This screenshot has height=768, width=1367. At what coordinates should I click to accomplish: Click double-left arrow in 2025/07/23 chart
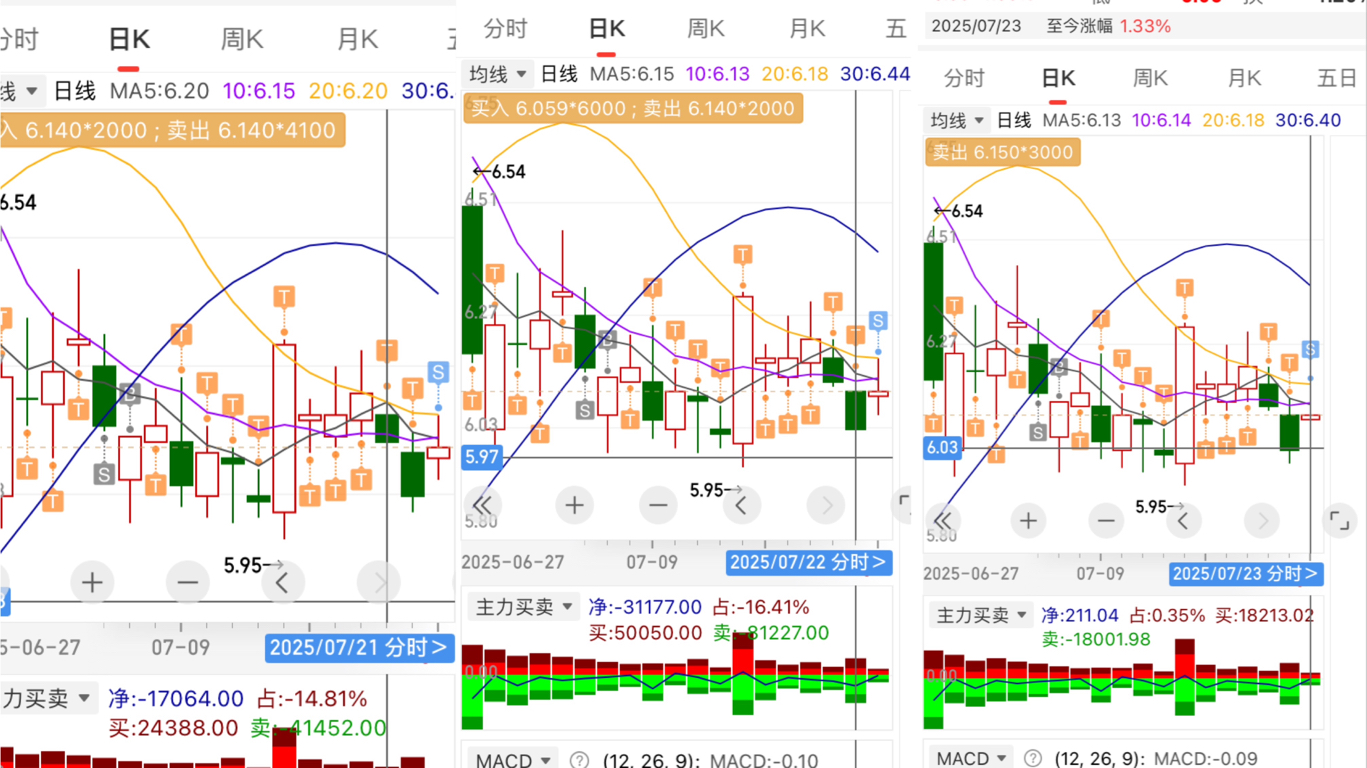tap(944, 520)
